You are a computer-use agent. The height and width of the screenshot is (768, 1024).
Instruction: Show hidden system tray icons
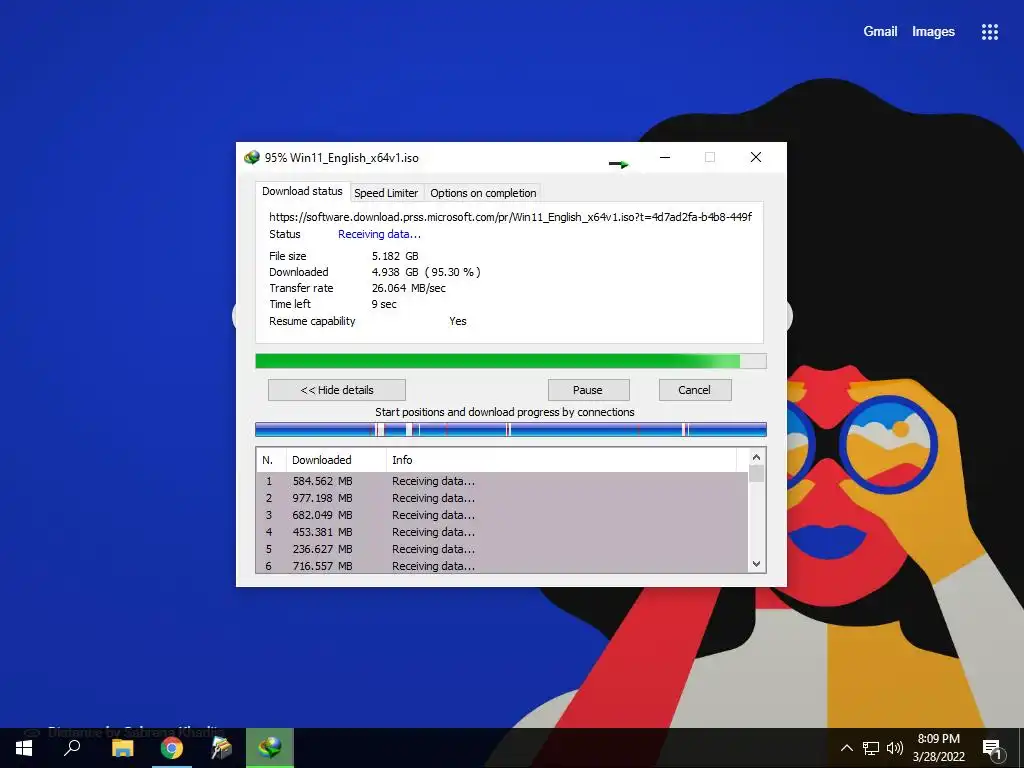pyautogui.click(x=846, y=748)
